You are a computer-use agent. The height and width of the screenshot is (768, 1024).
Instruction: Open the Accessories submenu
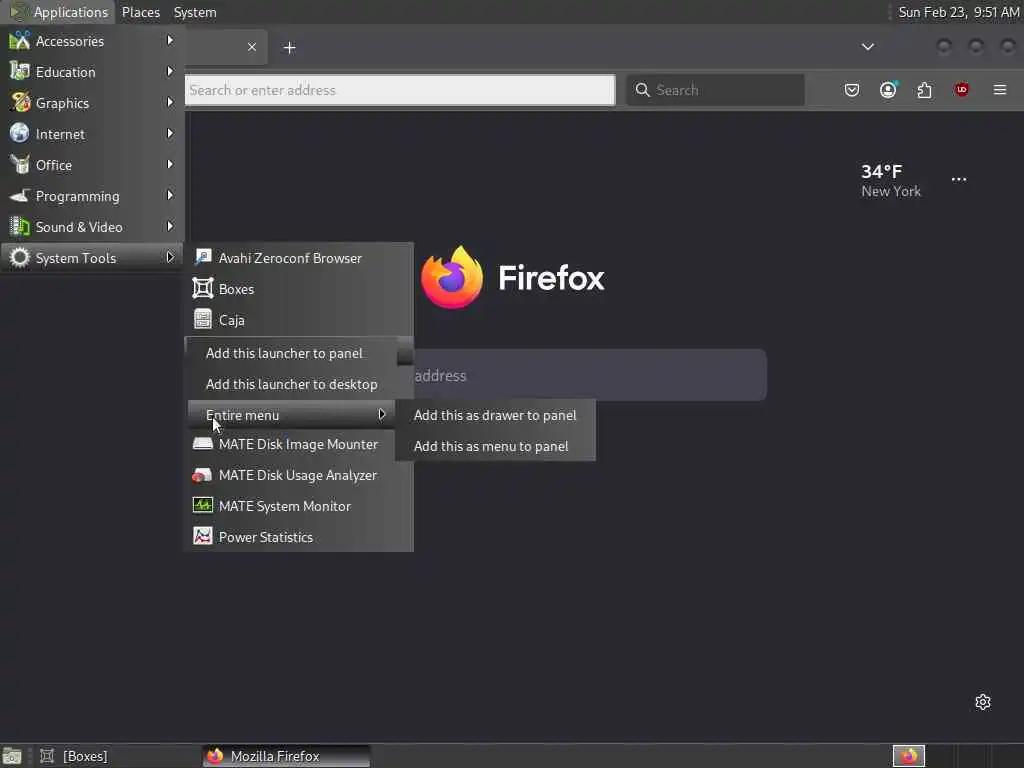tap(92, 41)
